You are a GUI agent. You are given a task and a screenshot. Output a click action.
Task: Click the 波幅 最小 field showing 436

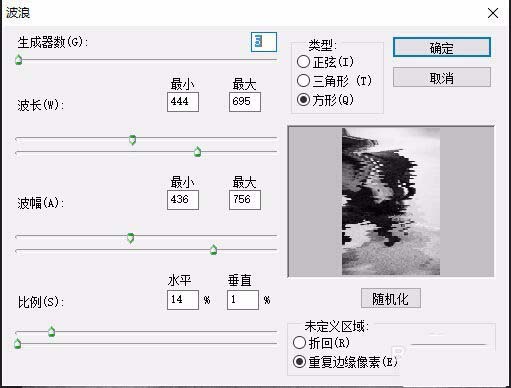coord(183,200)
